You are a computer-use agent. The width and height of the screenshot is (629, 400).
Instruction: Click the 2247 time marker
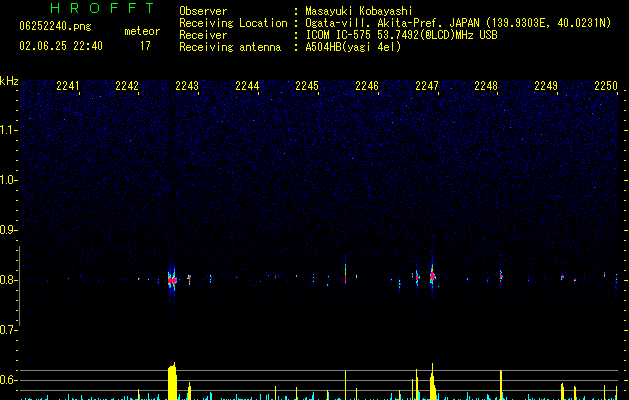coord(427,86)
